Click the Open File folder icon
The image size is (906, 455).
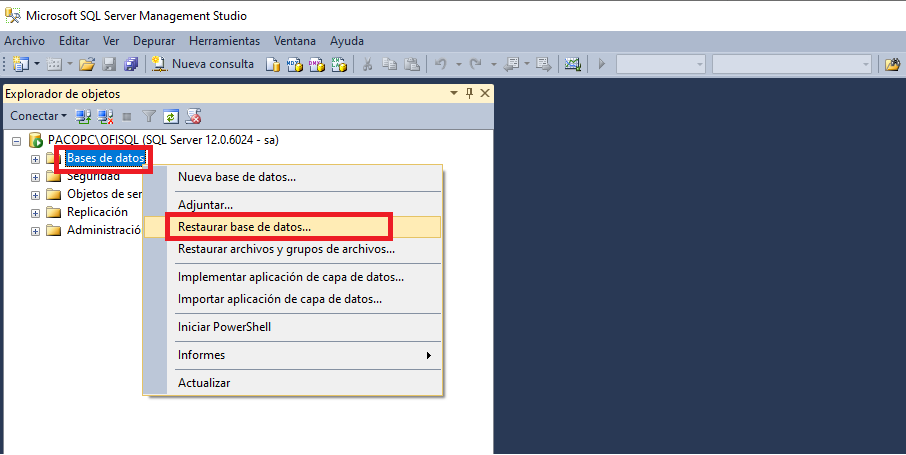(x=87, y=64)
